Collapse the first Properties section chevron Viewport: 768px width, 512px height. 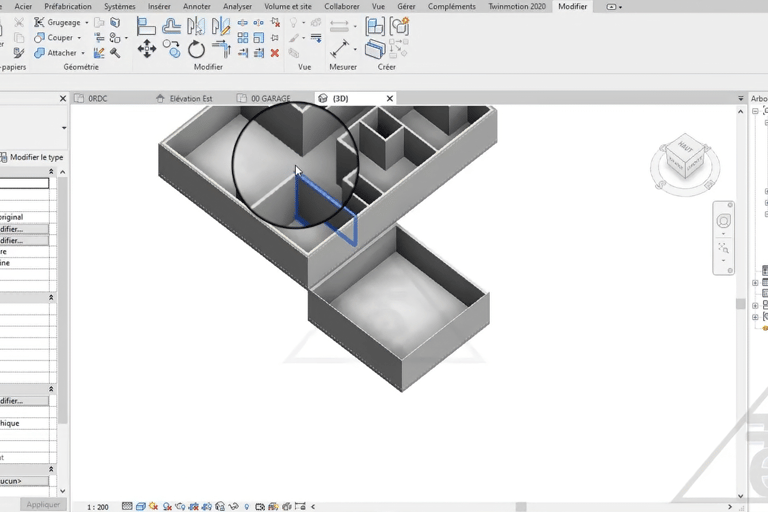point(51,171)
